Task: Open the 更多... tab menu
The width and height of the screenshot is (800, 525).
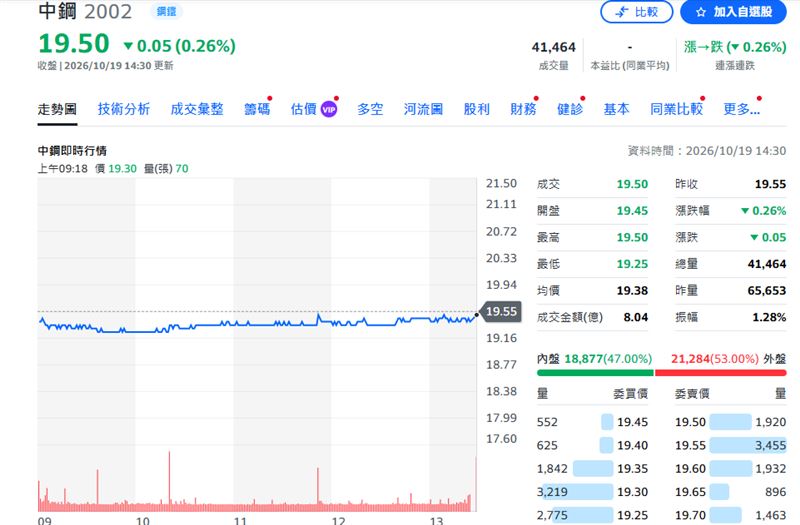Action: (741, 109)
